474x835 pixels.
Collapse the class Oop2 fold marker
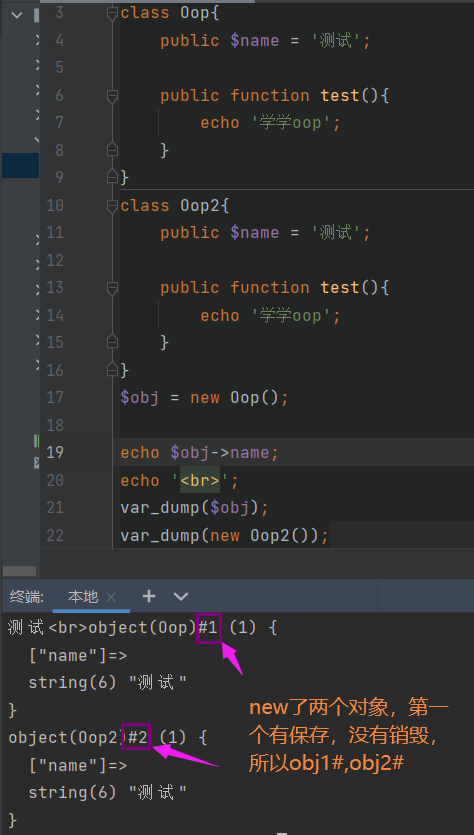tap(112, 206)
